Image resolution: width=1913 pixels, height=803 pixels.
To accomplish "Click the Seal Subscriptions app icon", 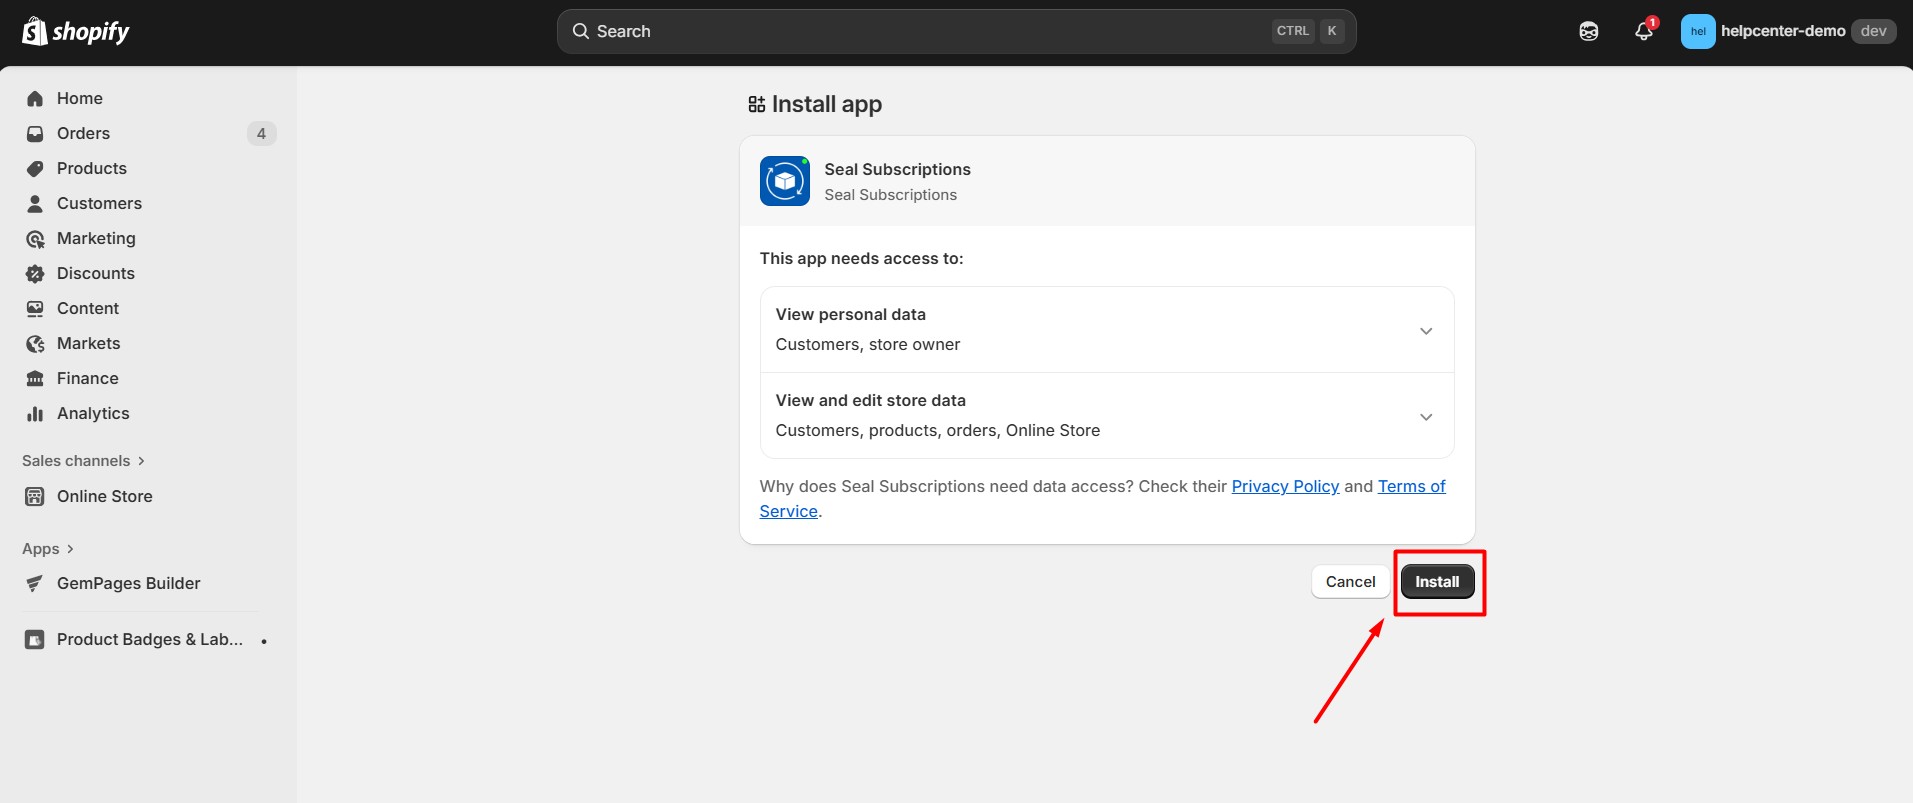I will click(x=784, y=181).
